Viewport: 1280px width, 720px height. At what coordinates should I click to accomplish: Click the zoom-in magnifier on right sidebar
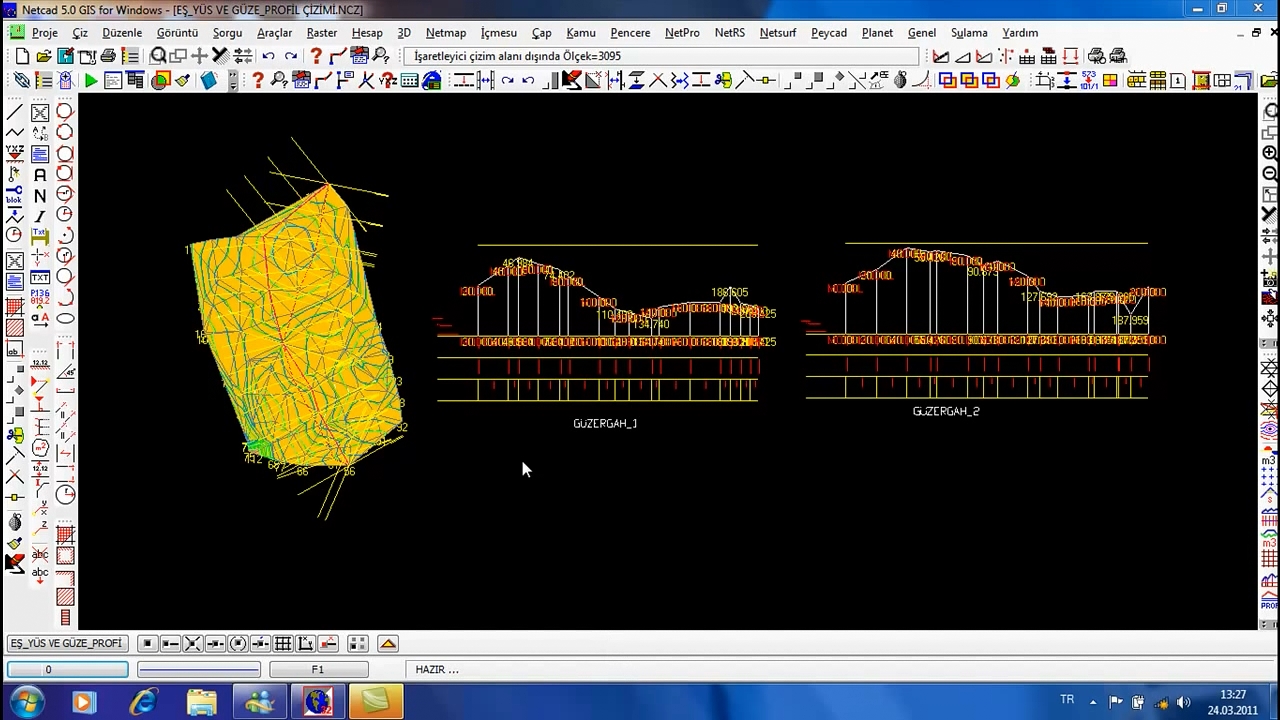pyautogui.click(x=1269, y=153)
